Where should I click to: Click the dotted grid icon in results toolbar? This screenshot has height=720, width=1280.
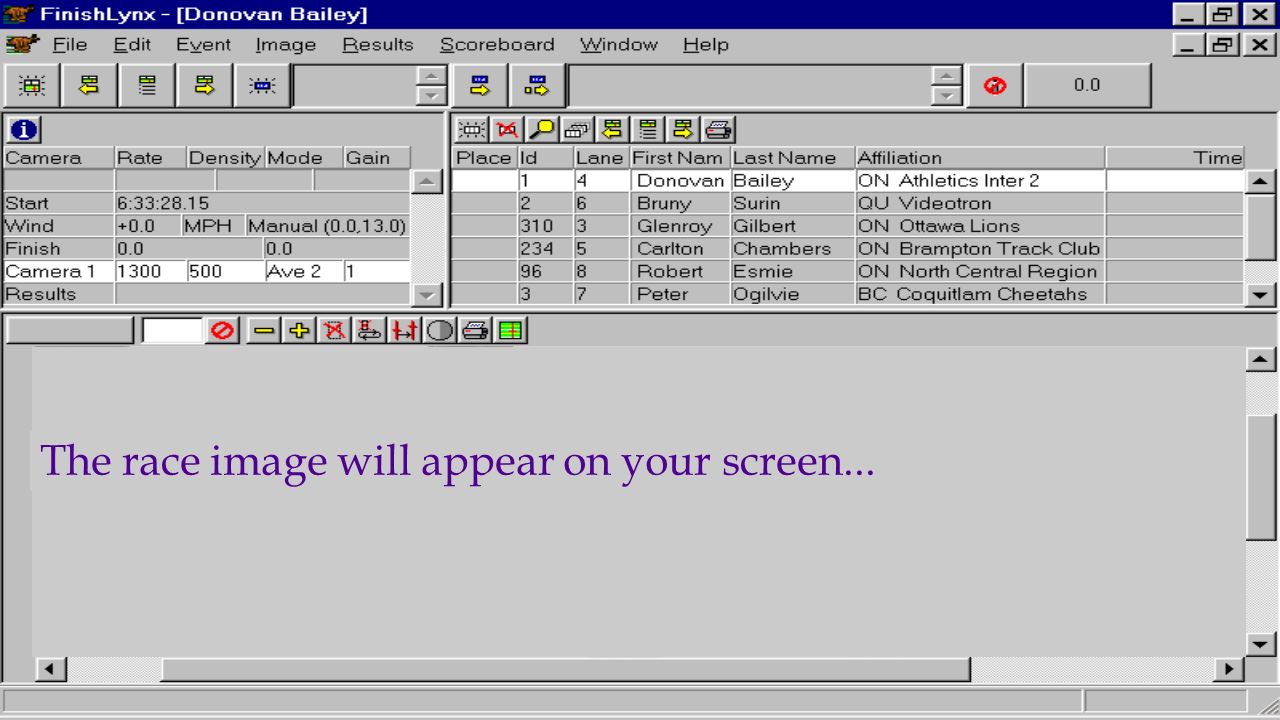pyautogui.click(x=470, y=129)
